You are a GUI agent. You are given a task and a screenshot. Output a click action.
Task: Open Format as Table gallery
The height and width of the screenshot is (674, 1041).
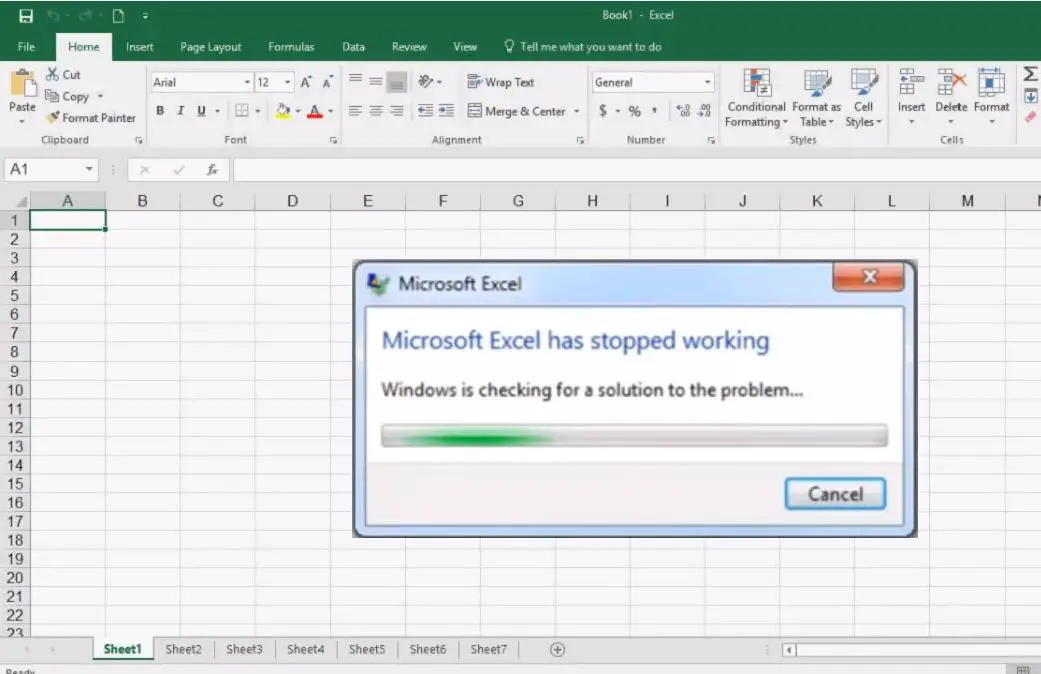click(817, 98)
